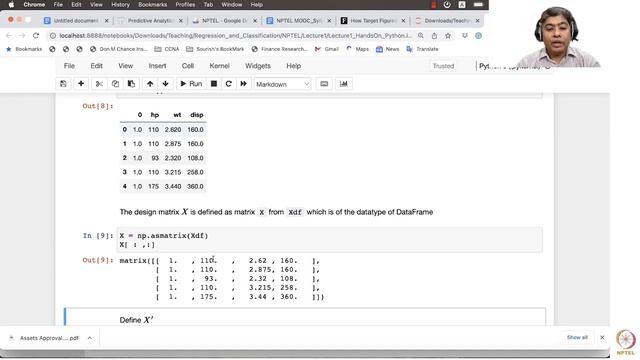Image resolution: width=640 pixels, height=360 pixels.
Task: Show all downloads
Action: click(577, 338)
